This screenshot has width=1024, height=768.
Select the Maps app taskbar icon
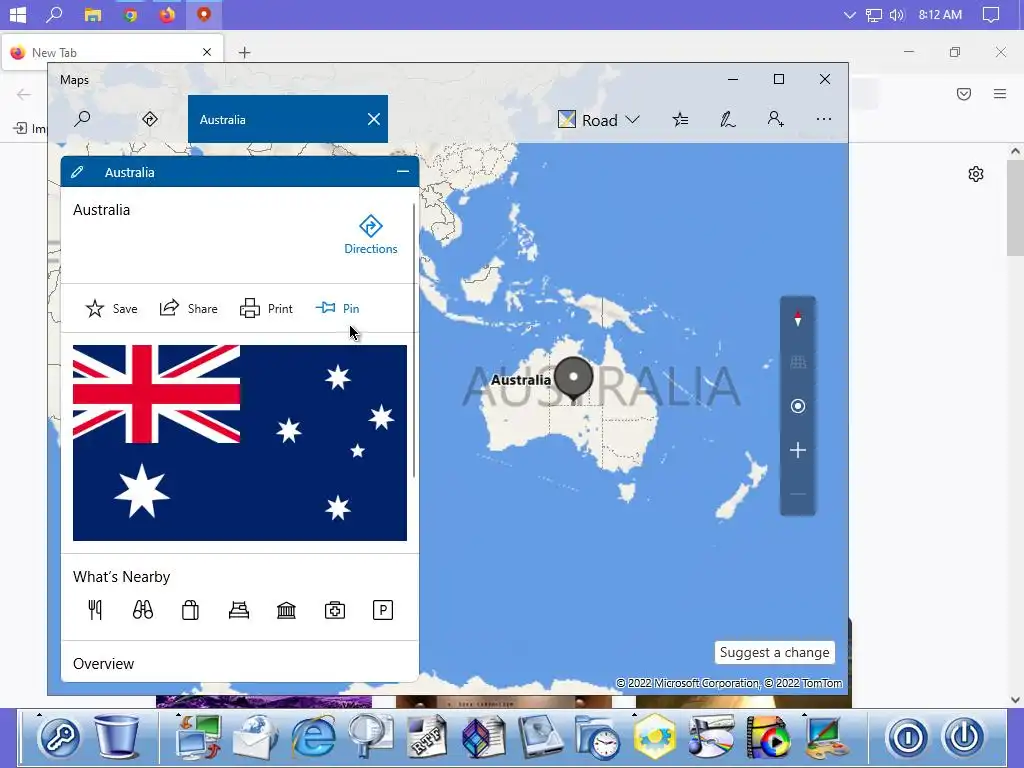pyautogui.click(x=204, y=14)
